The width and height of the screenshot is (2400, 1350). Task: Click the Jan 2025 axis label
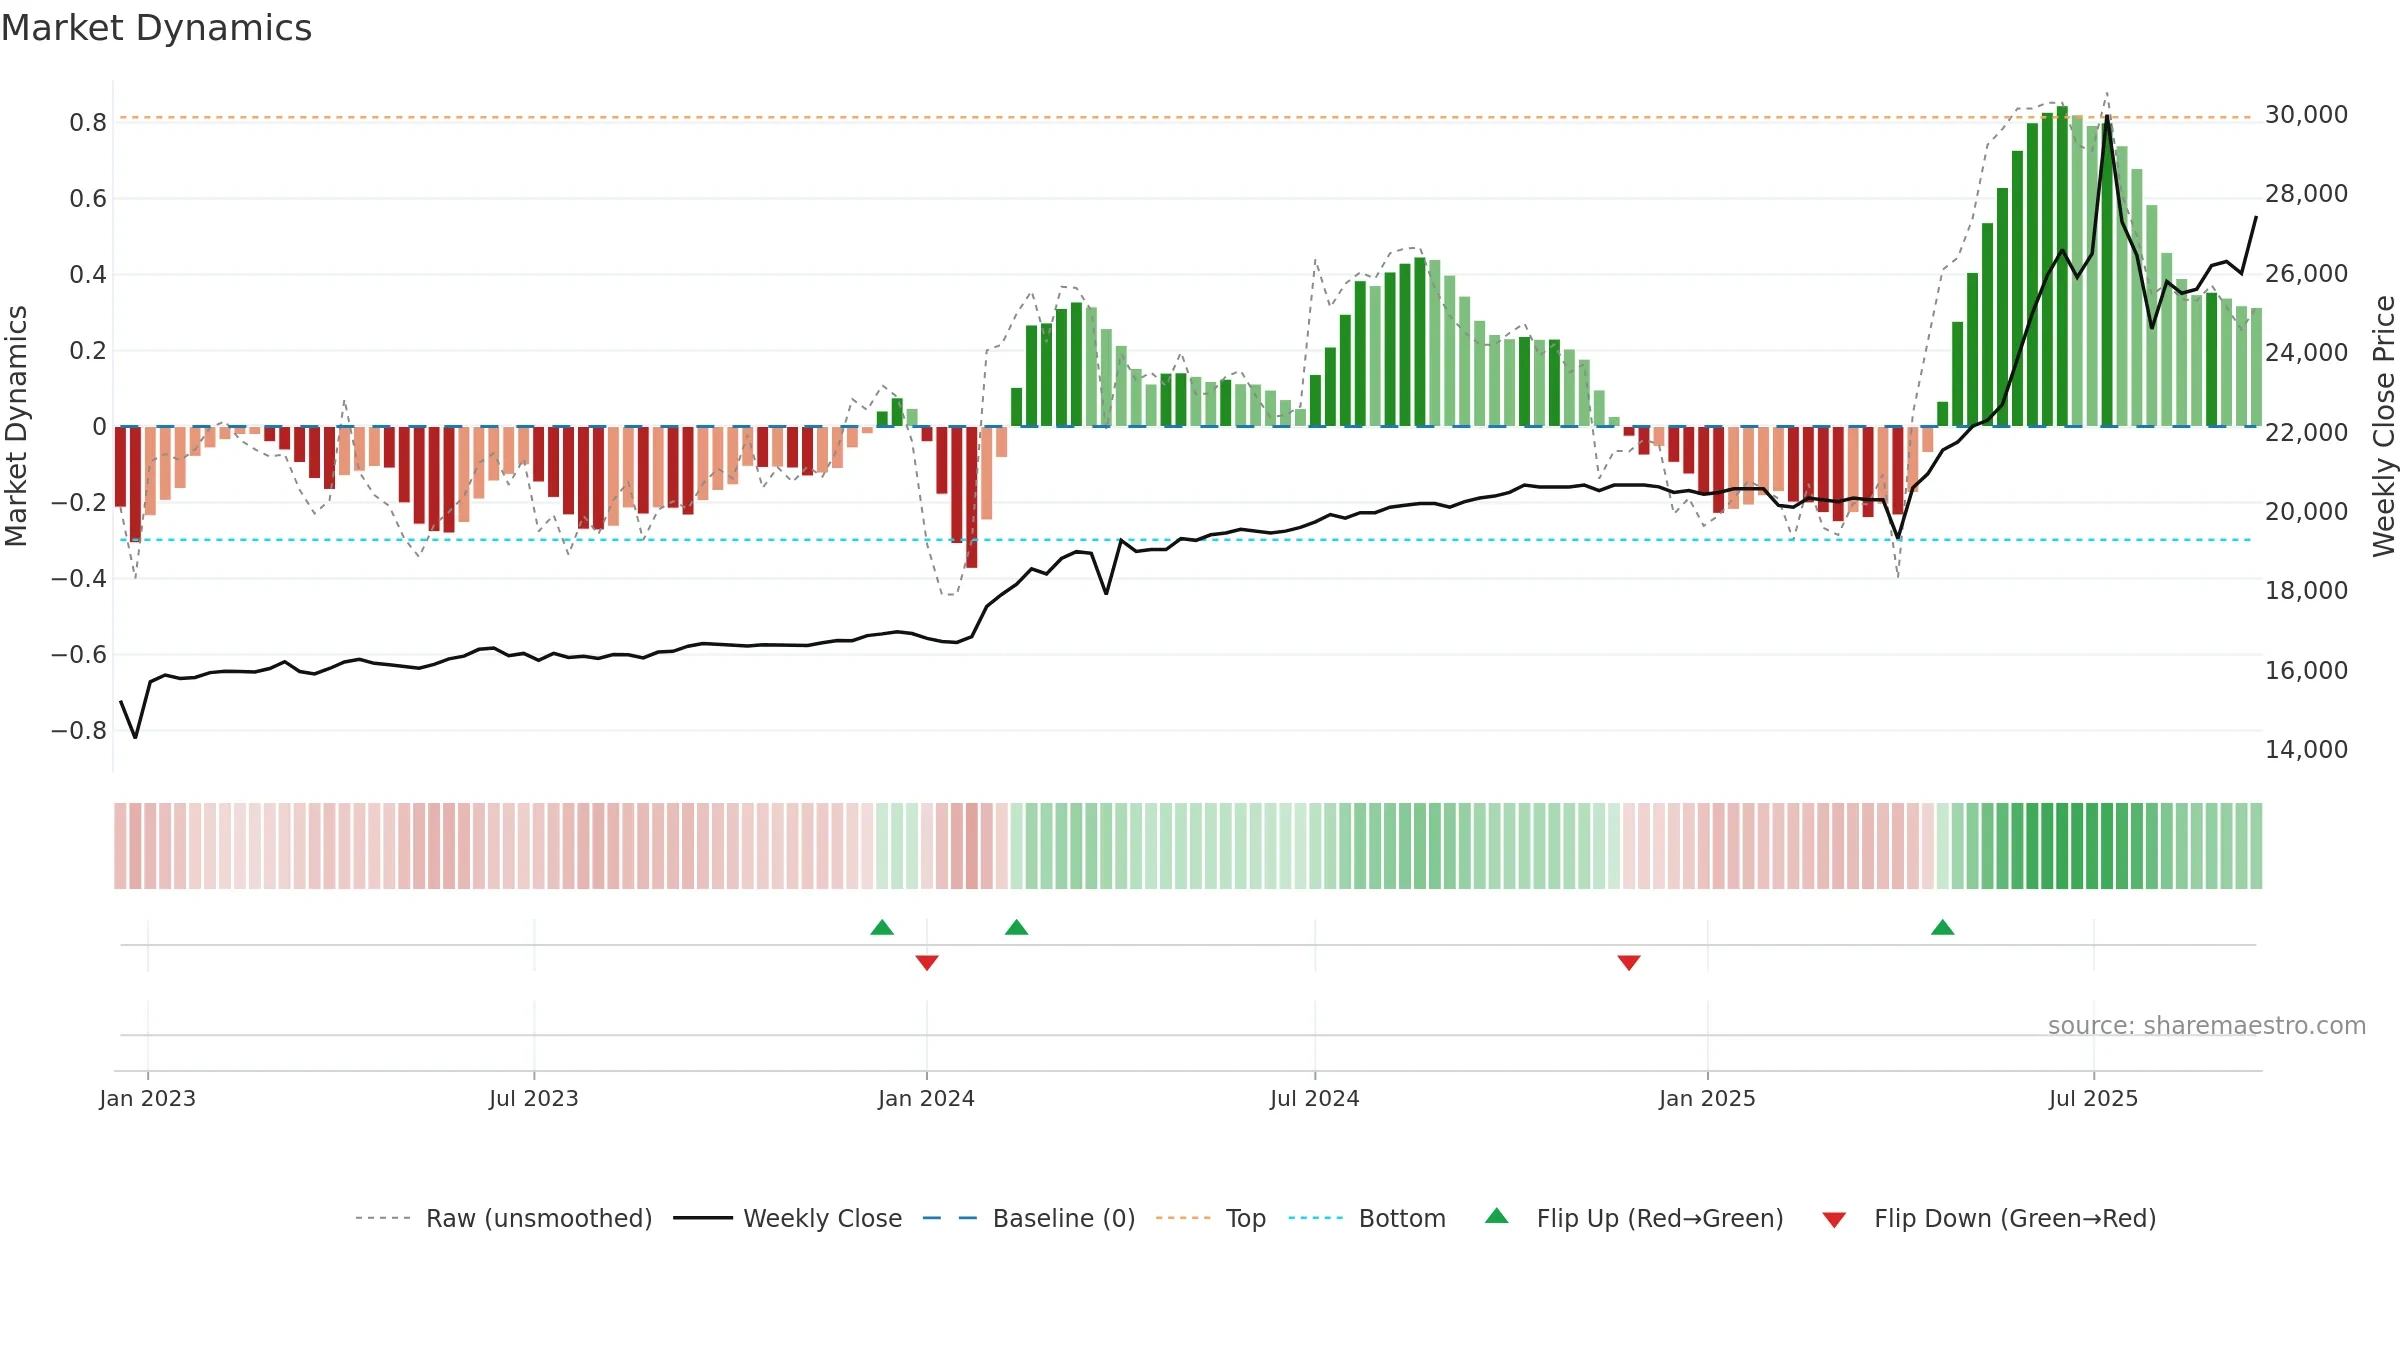[x=1708, y=1098]
